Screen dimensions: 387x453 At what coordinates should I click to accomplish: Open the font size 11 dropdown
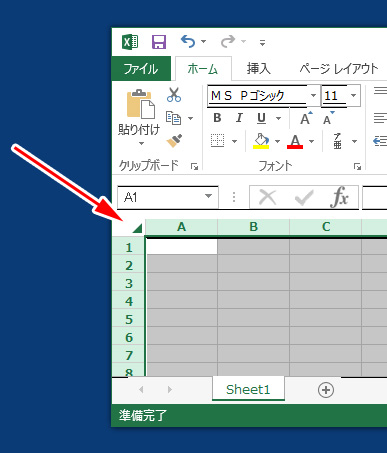click(353, 96)
